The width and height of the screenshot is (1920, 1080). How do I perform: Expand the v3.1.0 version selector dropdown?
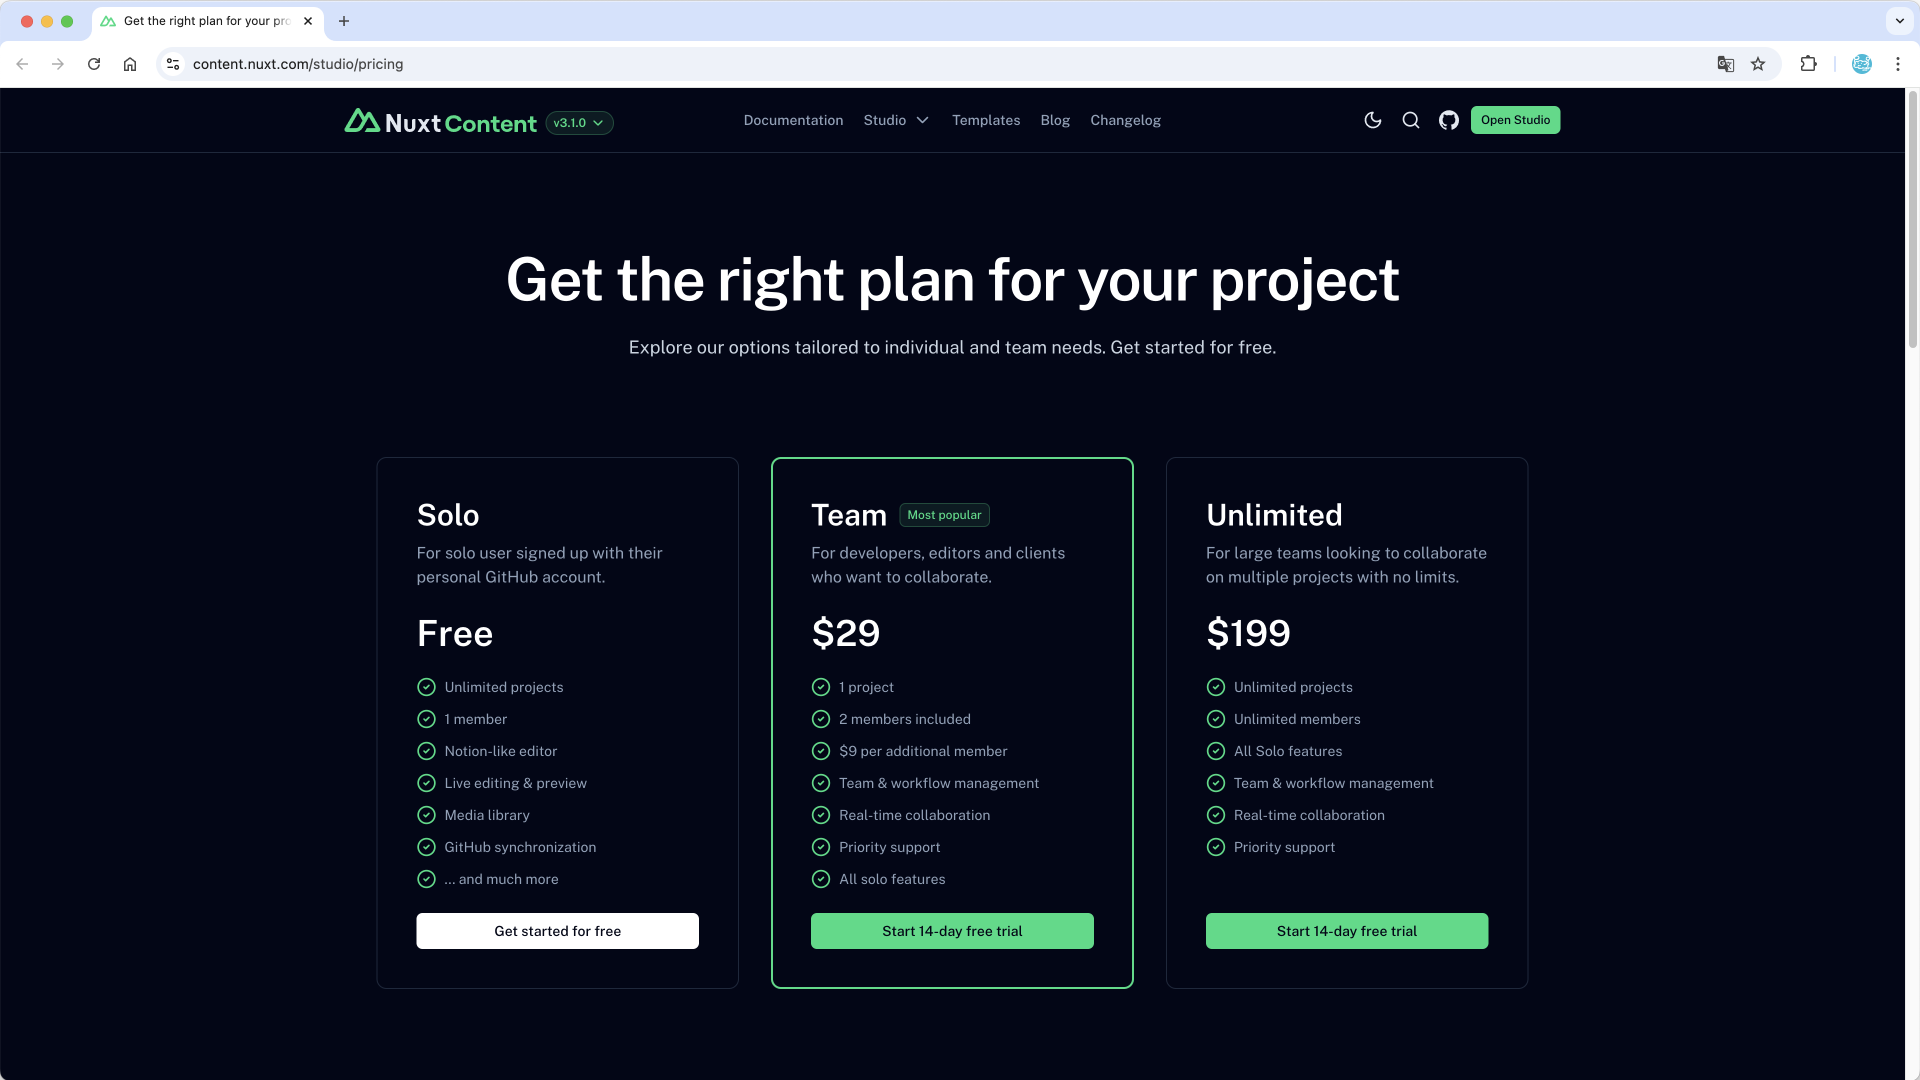[578, 123]
